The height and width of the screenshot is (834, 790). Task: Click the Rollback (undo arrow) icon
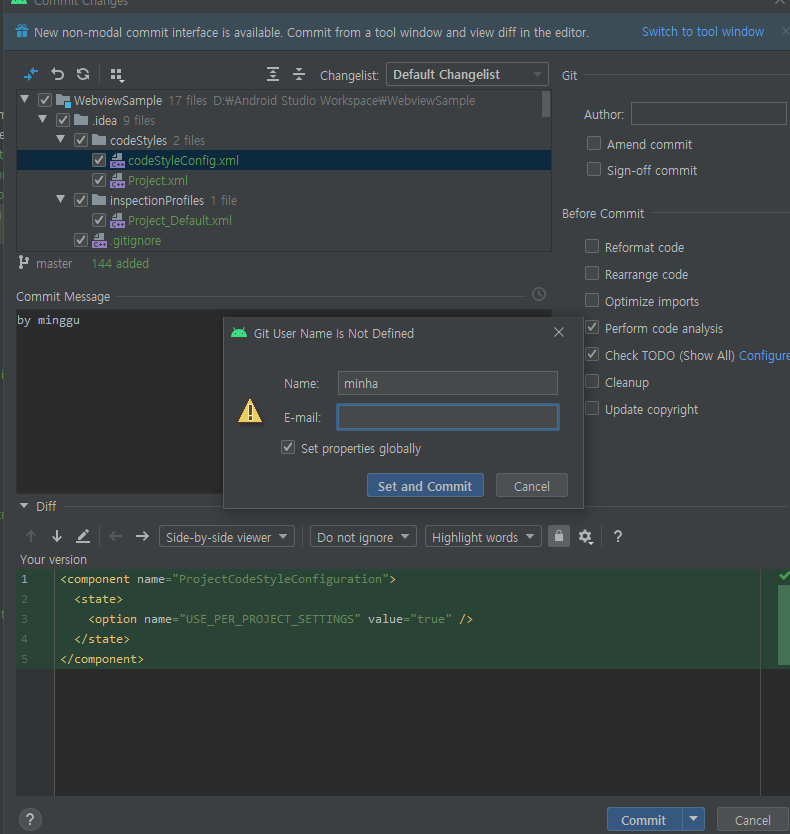click(x=57, y=74)
